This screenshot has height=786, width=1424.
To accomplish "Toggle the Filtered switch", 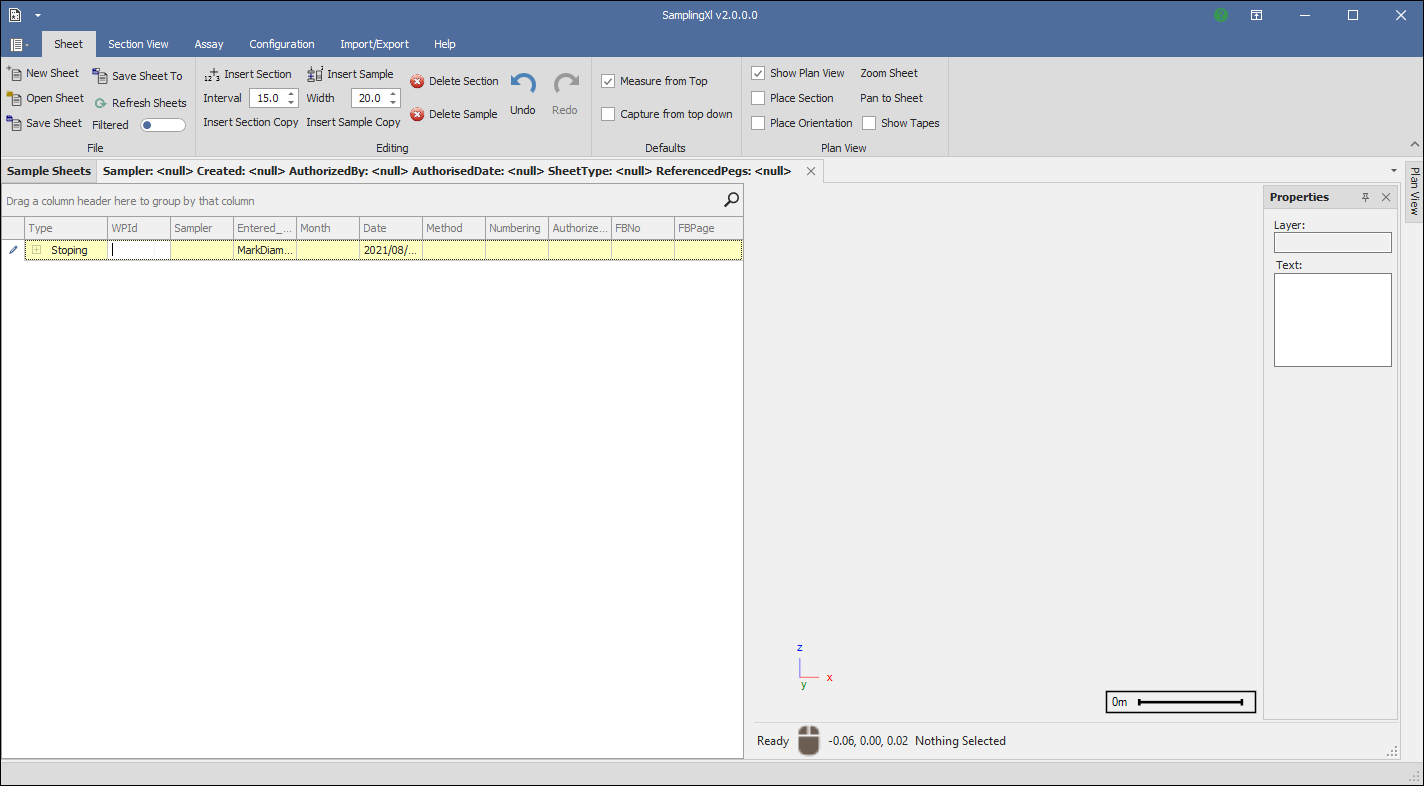I will [163, 125].
